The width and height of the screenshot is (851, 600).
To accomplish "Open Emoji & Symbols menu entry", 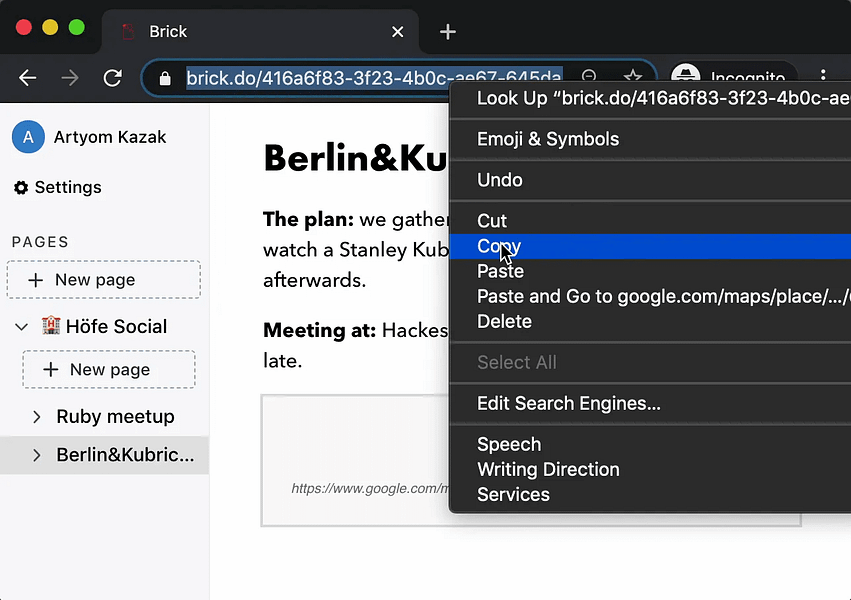I will 547,139.
